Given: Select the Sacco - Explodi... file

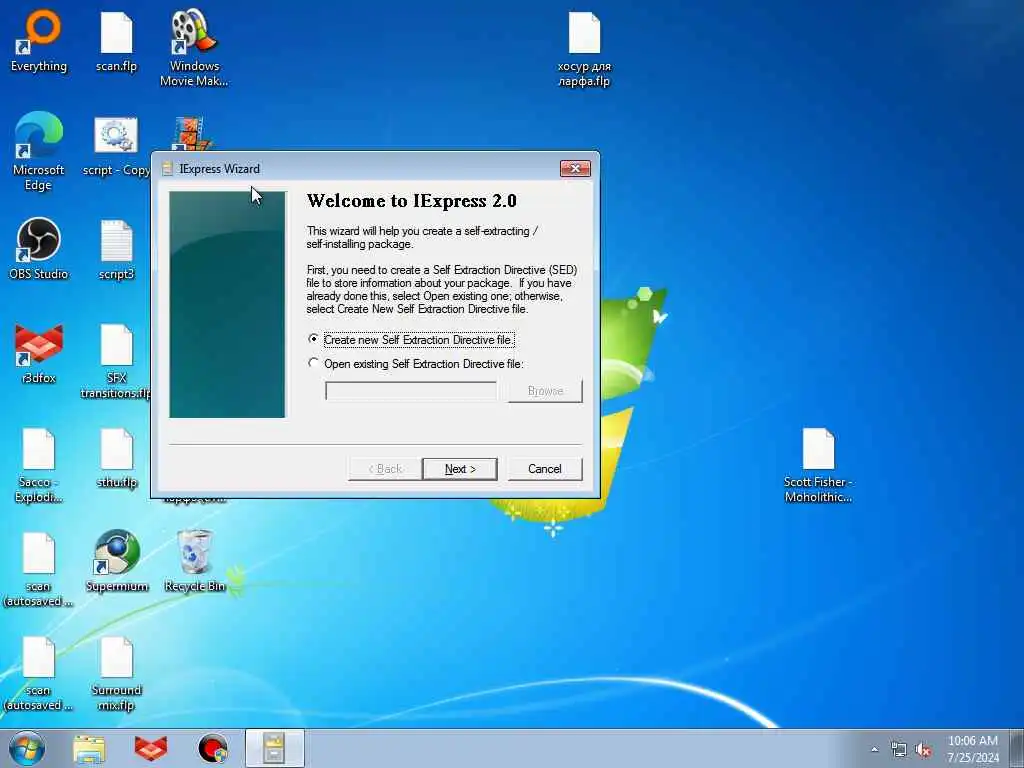Looking at the screenshot, I should coord(39,466).
